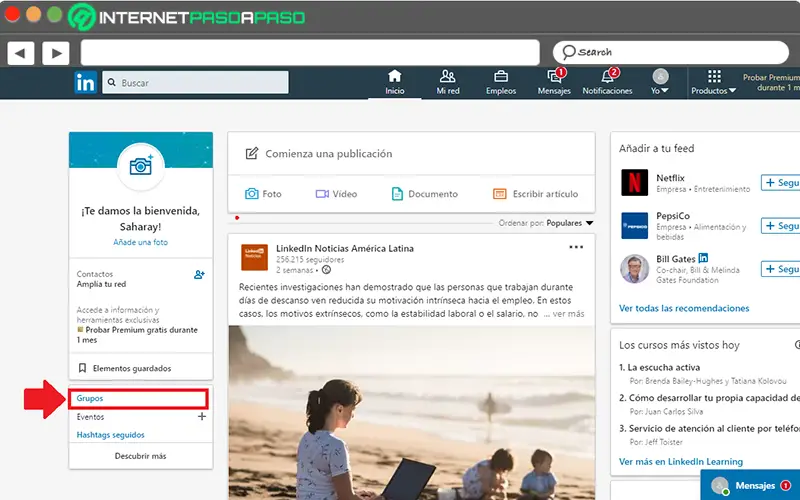This screenshot has width=800, height=500.
Task: Open Hashtags seguidos link
Action: tap(110, 435)
